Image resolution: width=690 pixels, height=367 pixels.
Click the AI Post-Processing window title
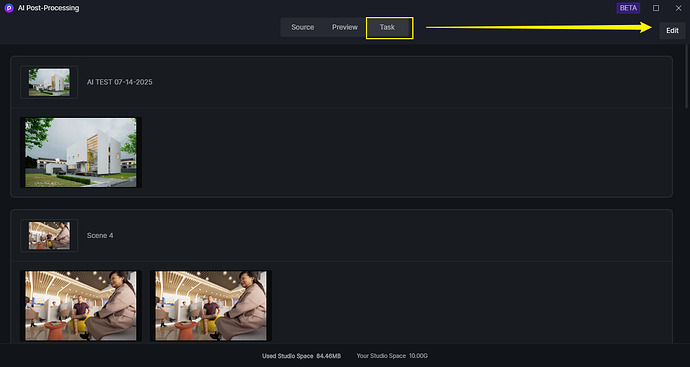tap(48, 8)
